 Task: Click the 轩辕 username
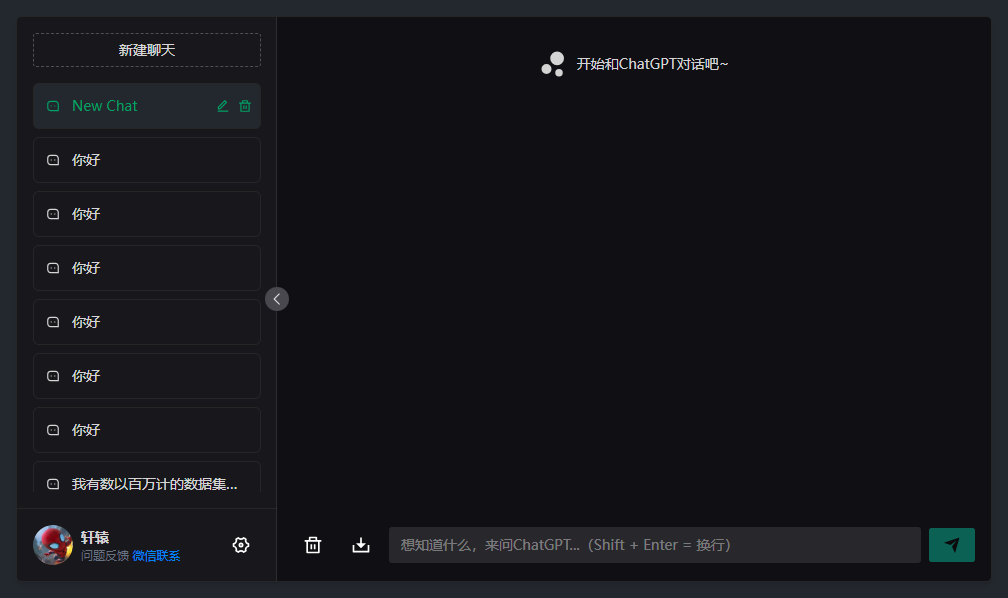pyautogui.click(x=95, y=537)
